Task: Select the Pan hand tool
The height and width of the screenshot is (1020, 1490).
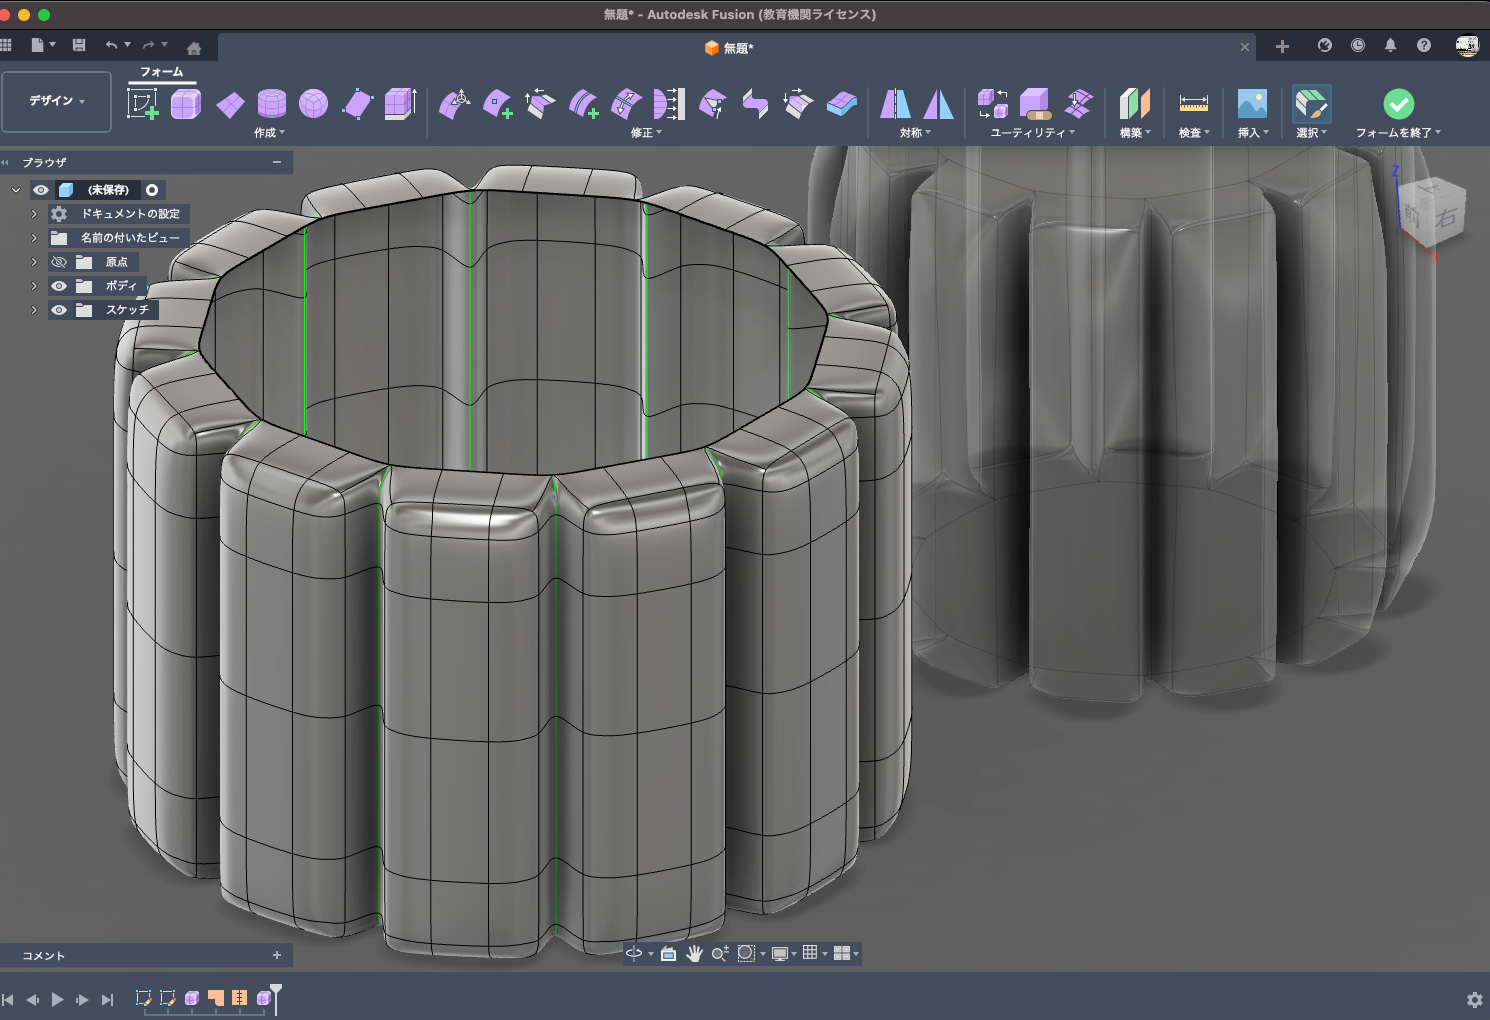Action: click(694, 954)
